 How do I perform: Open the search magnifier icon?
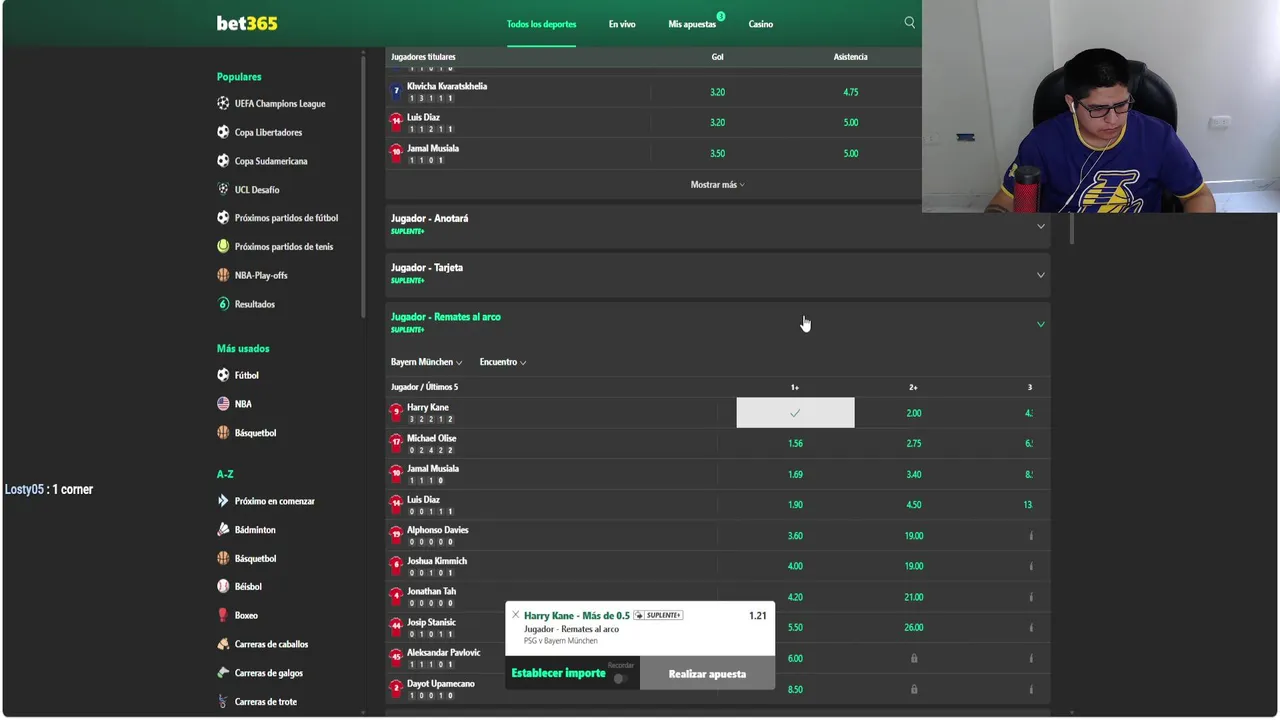(x=909, y=22)
